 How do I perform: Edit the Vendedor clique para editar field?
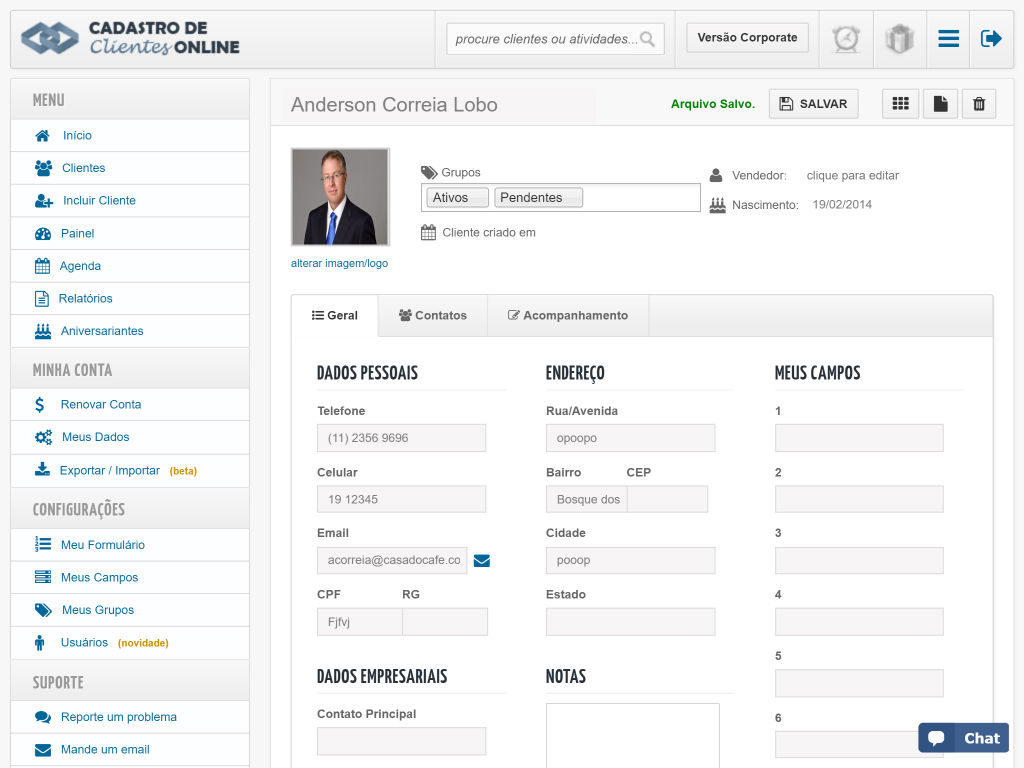coord(852,175)
